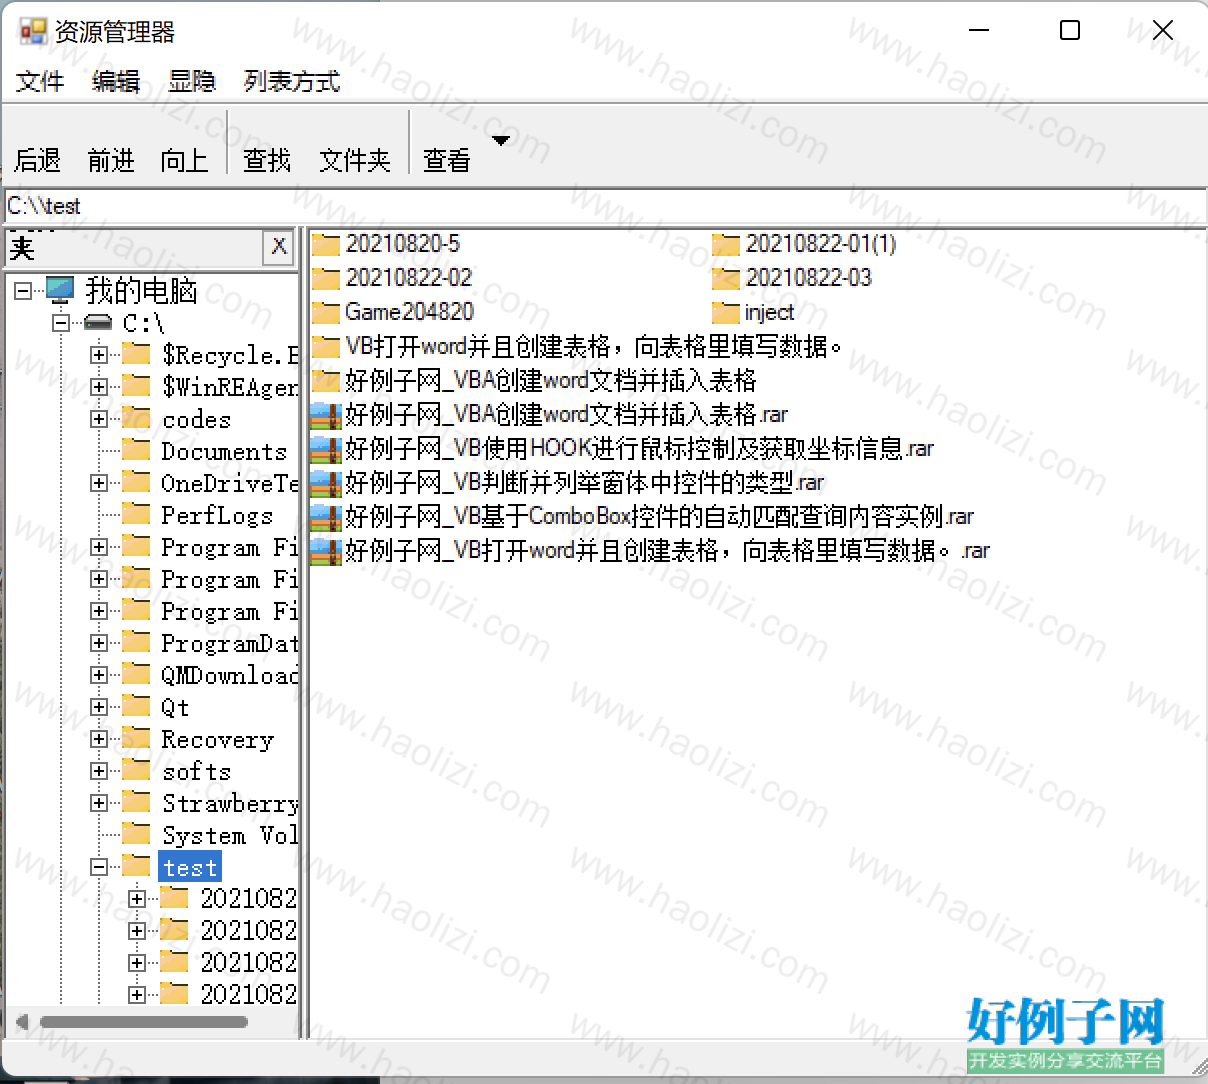
Task: Expand the $Recycle.Bin tree folder
Action: tap(99, 355)
